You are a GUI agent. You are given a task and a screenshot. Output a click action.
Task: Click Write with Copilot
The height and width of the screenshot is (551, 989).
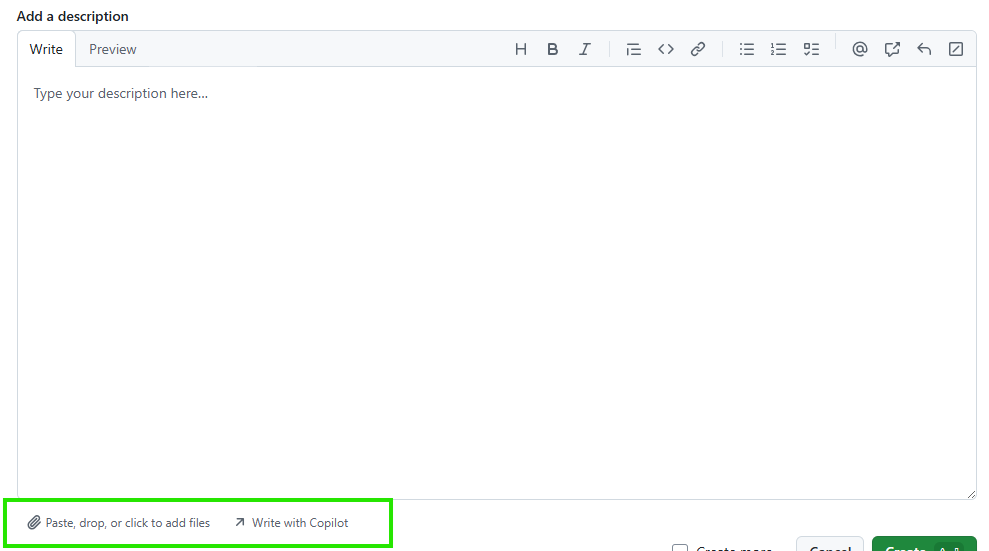[291, 523]
